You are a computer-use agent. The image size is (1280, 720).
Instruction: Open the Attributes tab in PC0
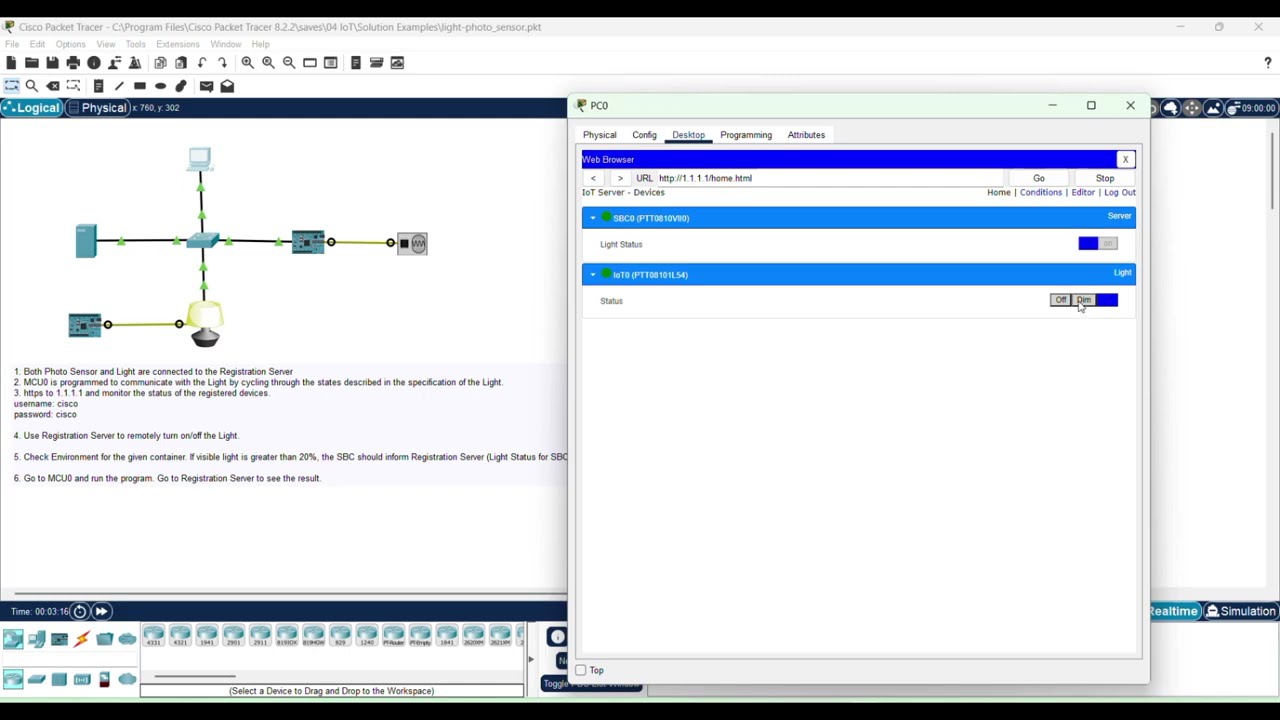point(806,135)
